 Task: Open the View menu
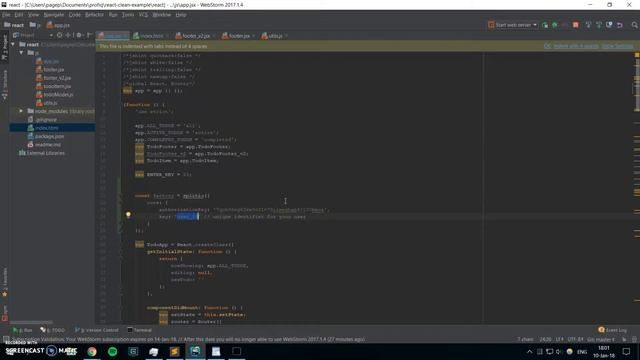coord(33,15)
